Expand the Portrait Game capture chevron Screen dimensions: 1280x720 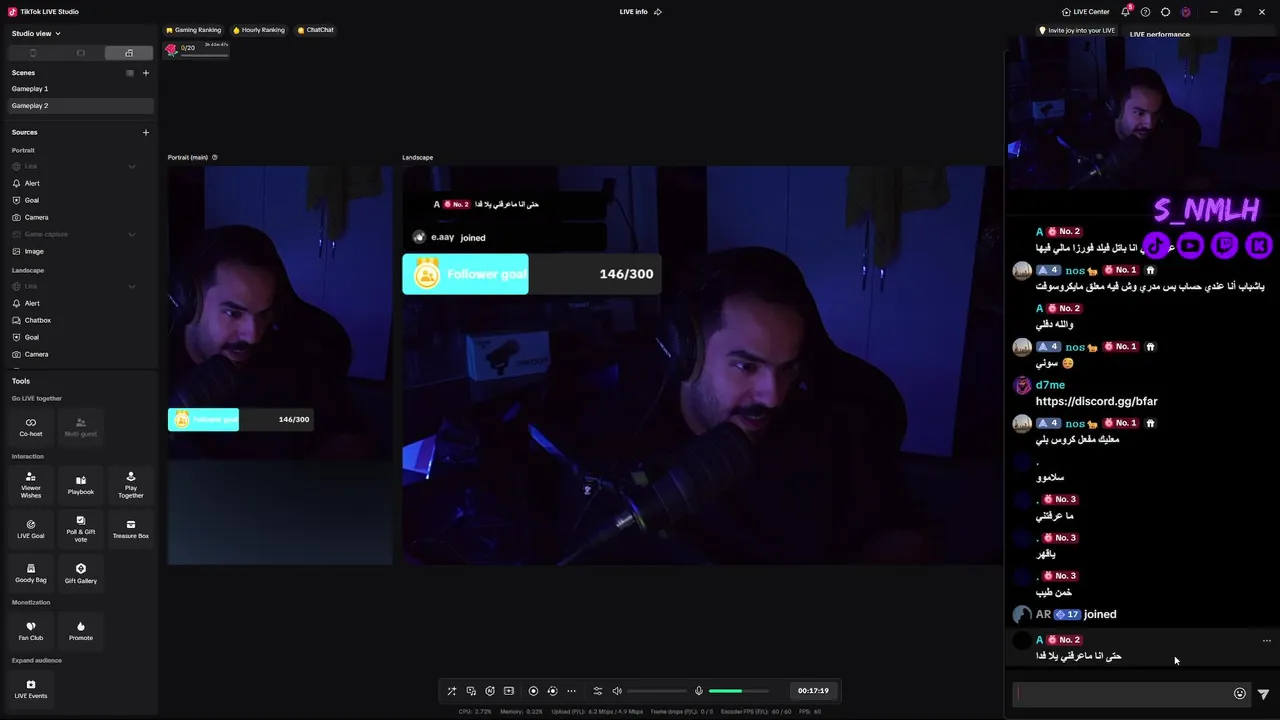coord(132,234)
